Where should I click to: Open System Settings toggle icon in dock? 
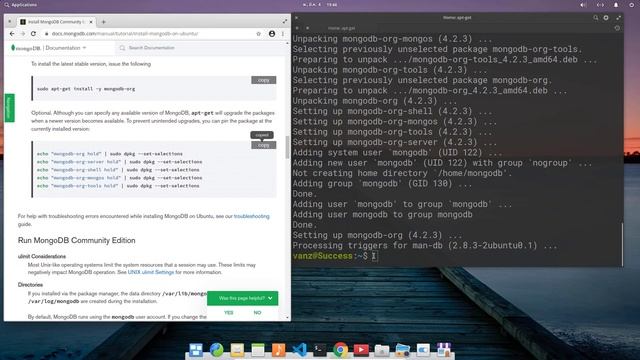click(423, 350)
